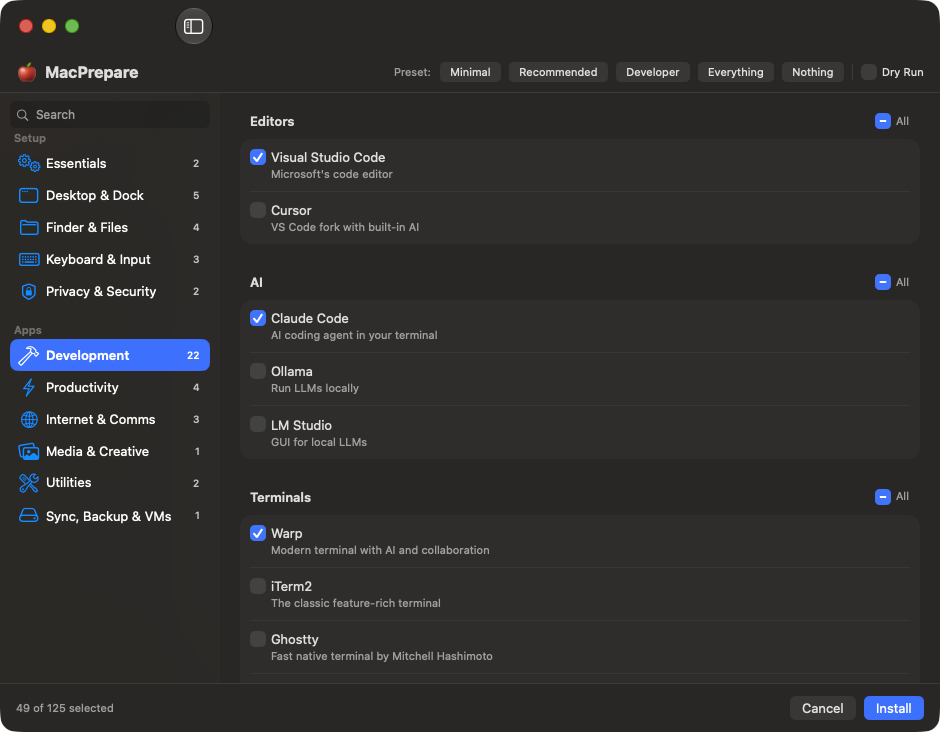The image size is (940, 732).
Task: Click the MacPrepare apple logo
Action: (27, 72)
